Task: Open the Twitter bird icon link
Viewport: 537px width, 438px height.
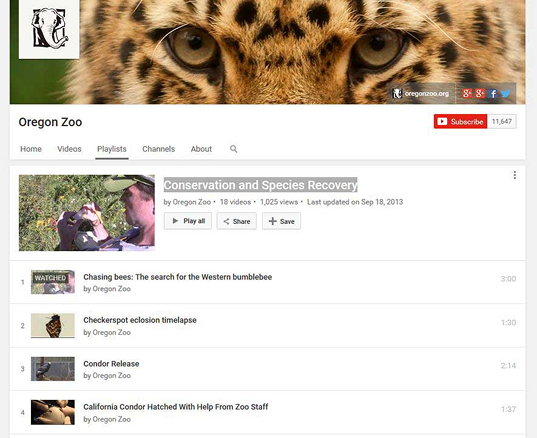Action: coord(505,93)
